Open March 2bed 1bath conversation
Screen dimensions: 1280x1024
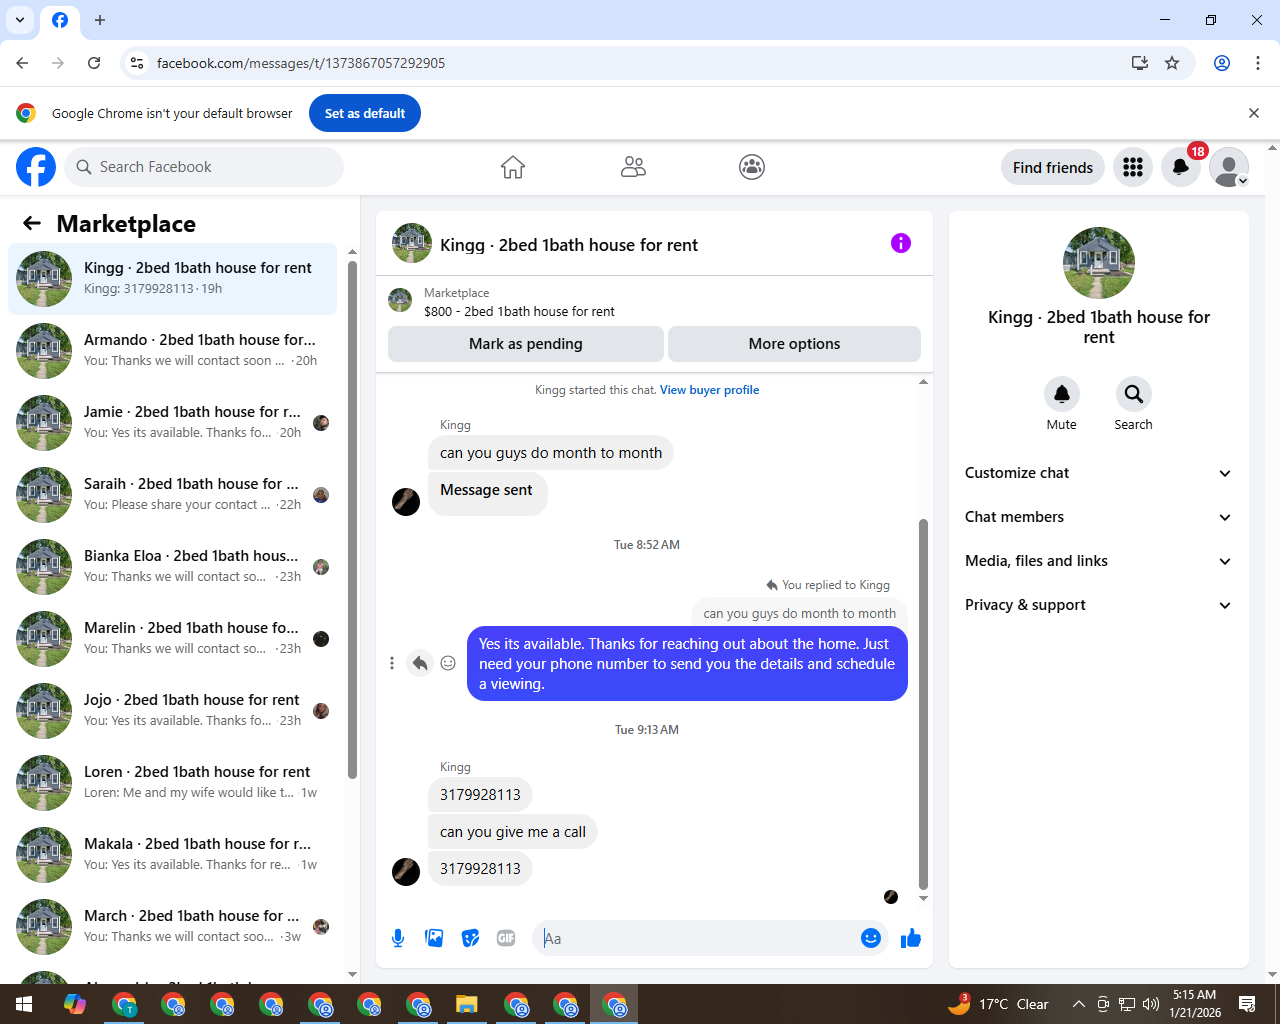click(173, 926)
